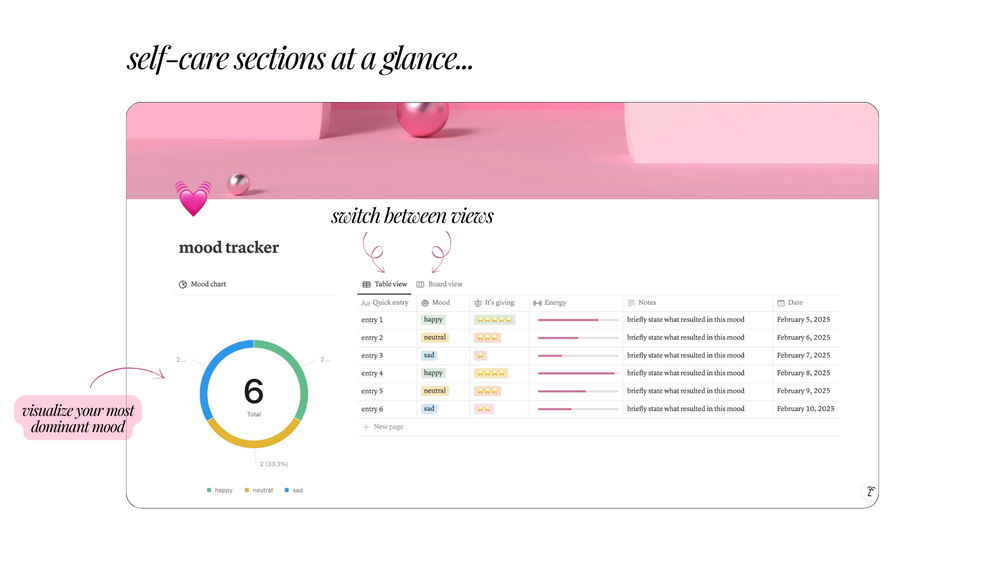
Task: Toggle the neutral legend item in chart
Action: pyautogui.click(x=258, y=490)
